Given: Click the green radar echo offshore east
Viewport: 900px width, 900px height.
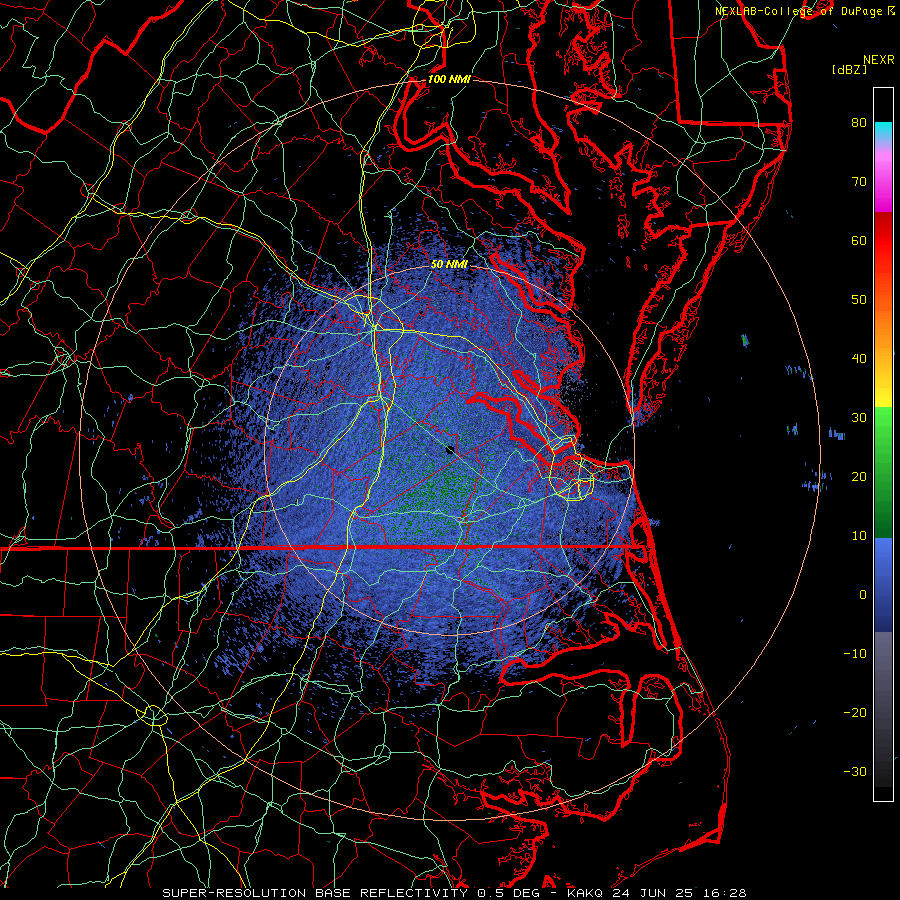Looking at the screenshot, I should pos(745,340).
